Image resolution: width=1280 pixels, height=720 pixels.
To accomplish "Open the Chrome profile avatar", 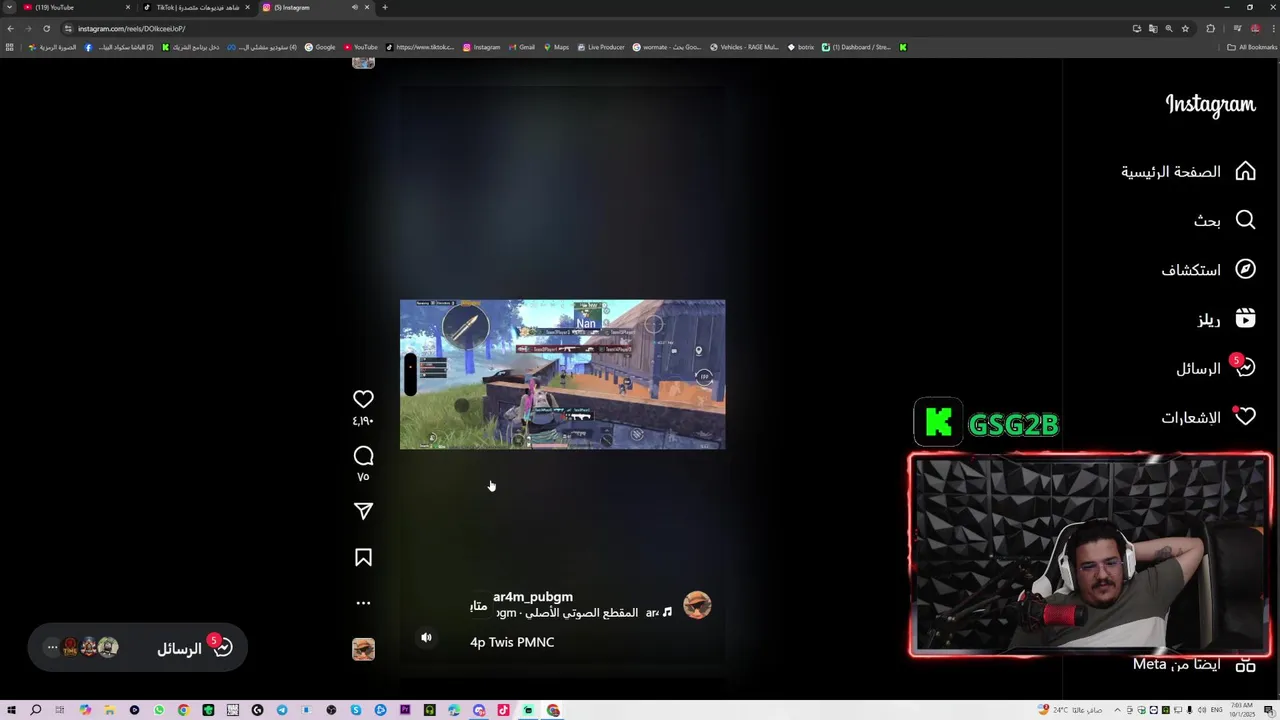I will point(1255,29).
